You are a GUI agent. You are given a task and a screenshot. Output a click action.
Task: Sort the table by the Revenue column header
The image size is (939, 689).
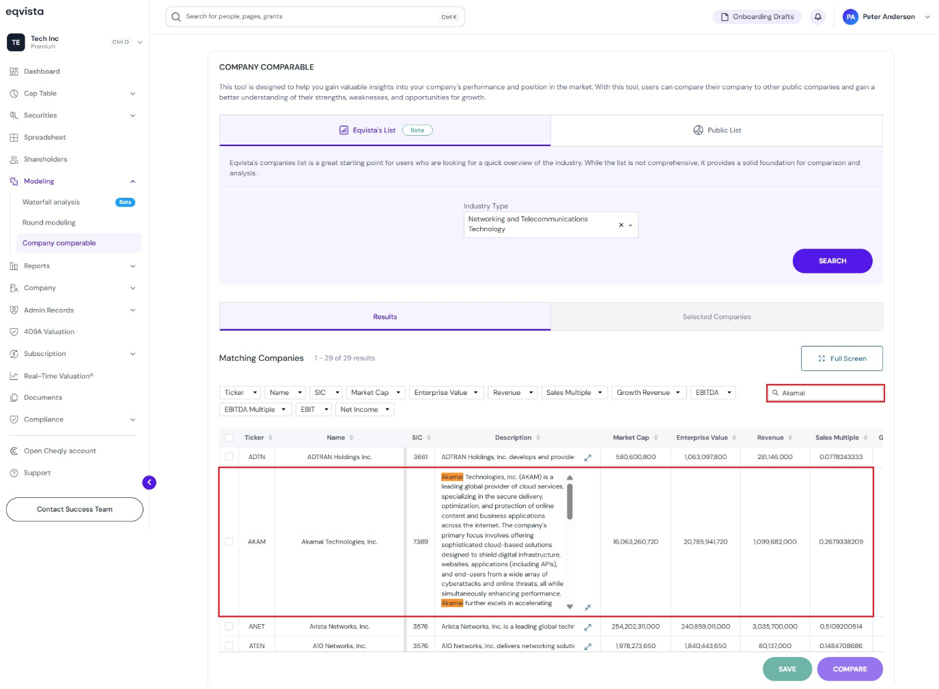(774, 438)
